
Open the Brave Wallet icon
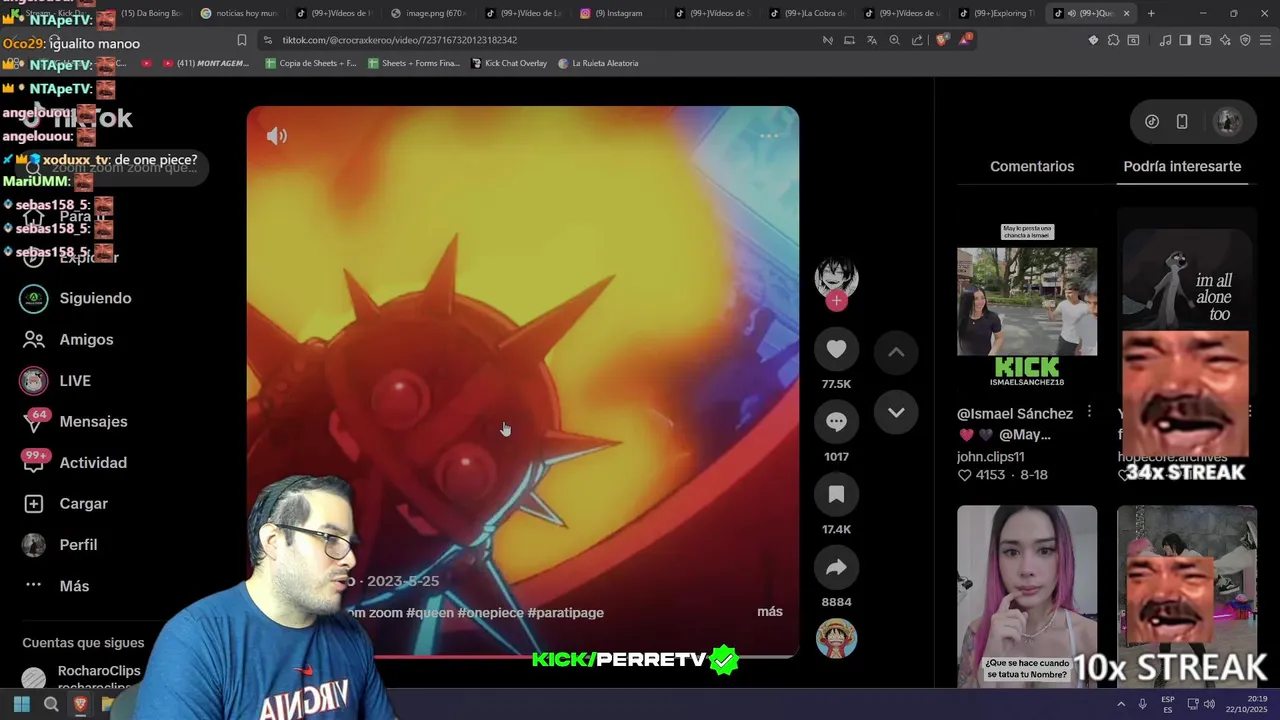pos(1205,40)
